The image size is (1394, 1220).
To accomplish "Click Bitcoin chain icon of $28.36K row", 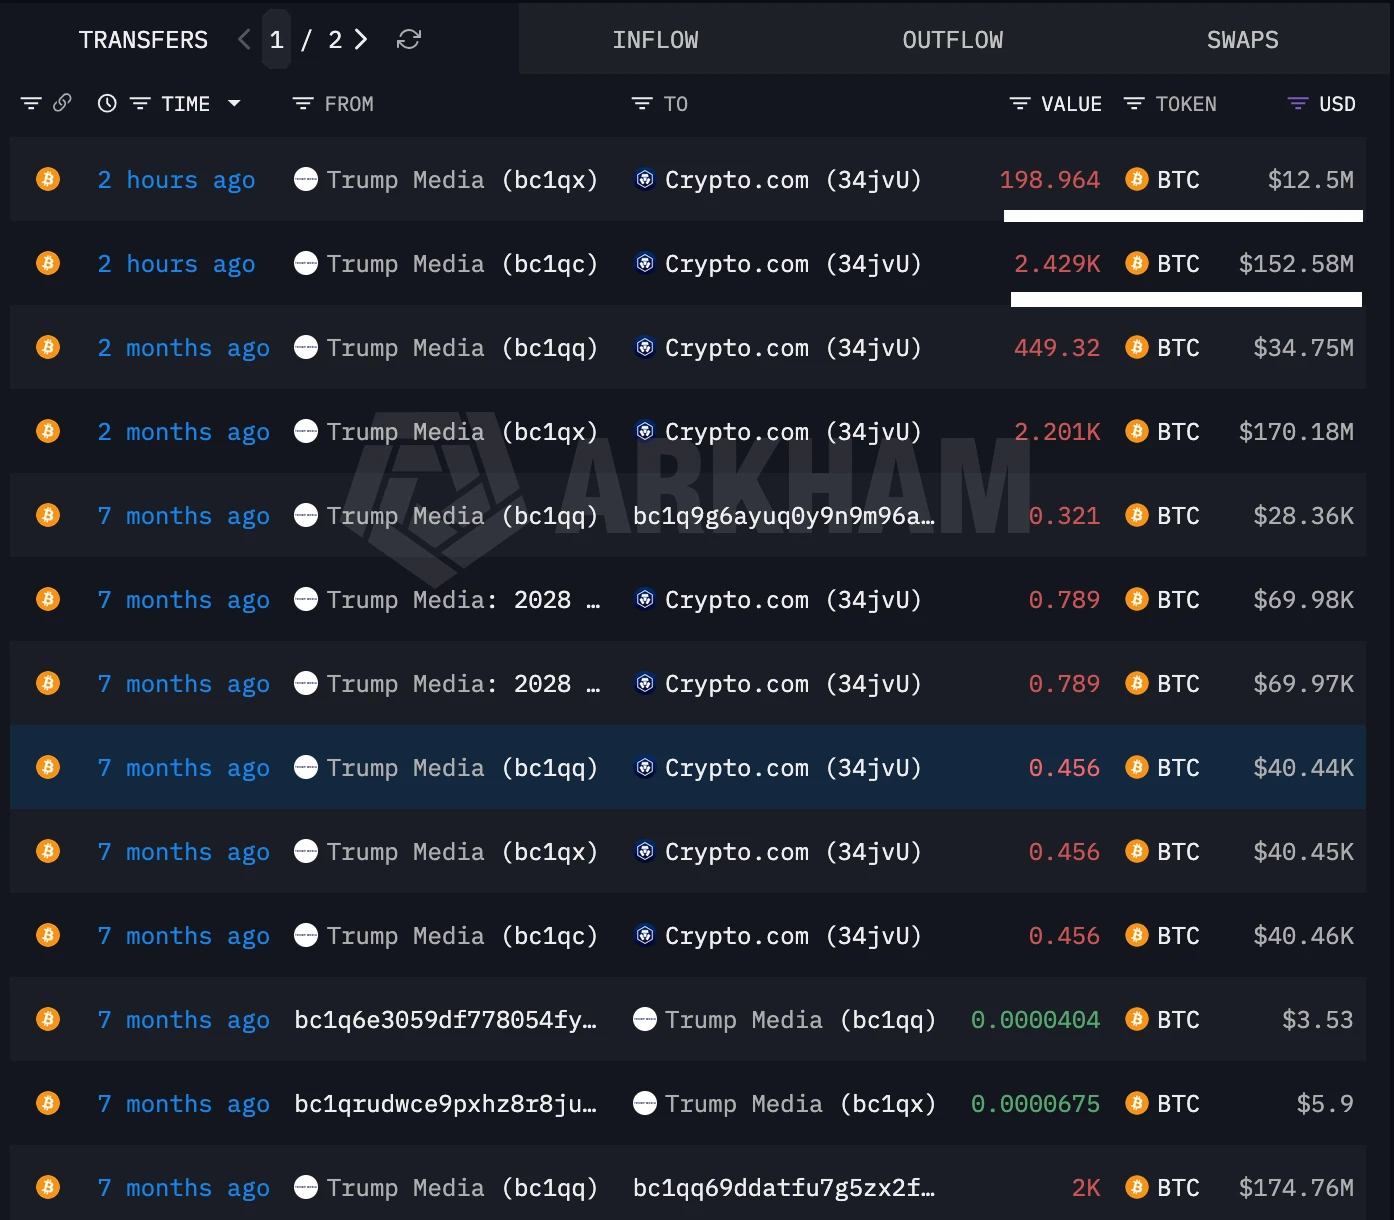I will point(48,515).
